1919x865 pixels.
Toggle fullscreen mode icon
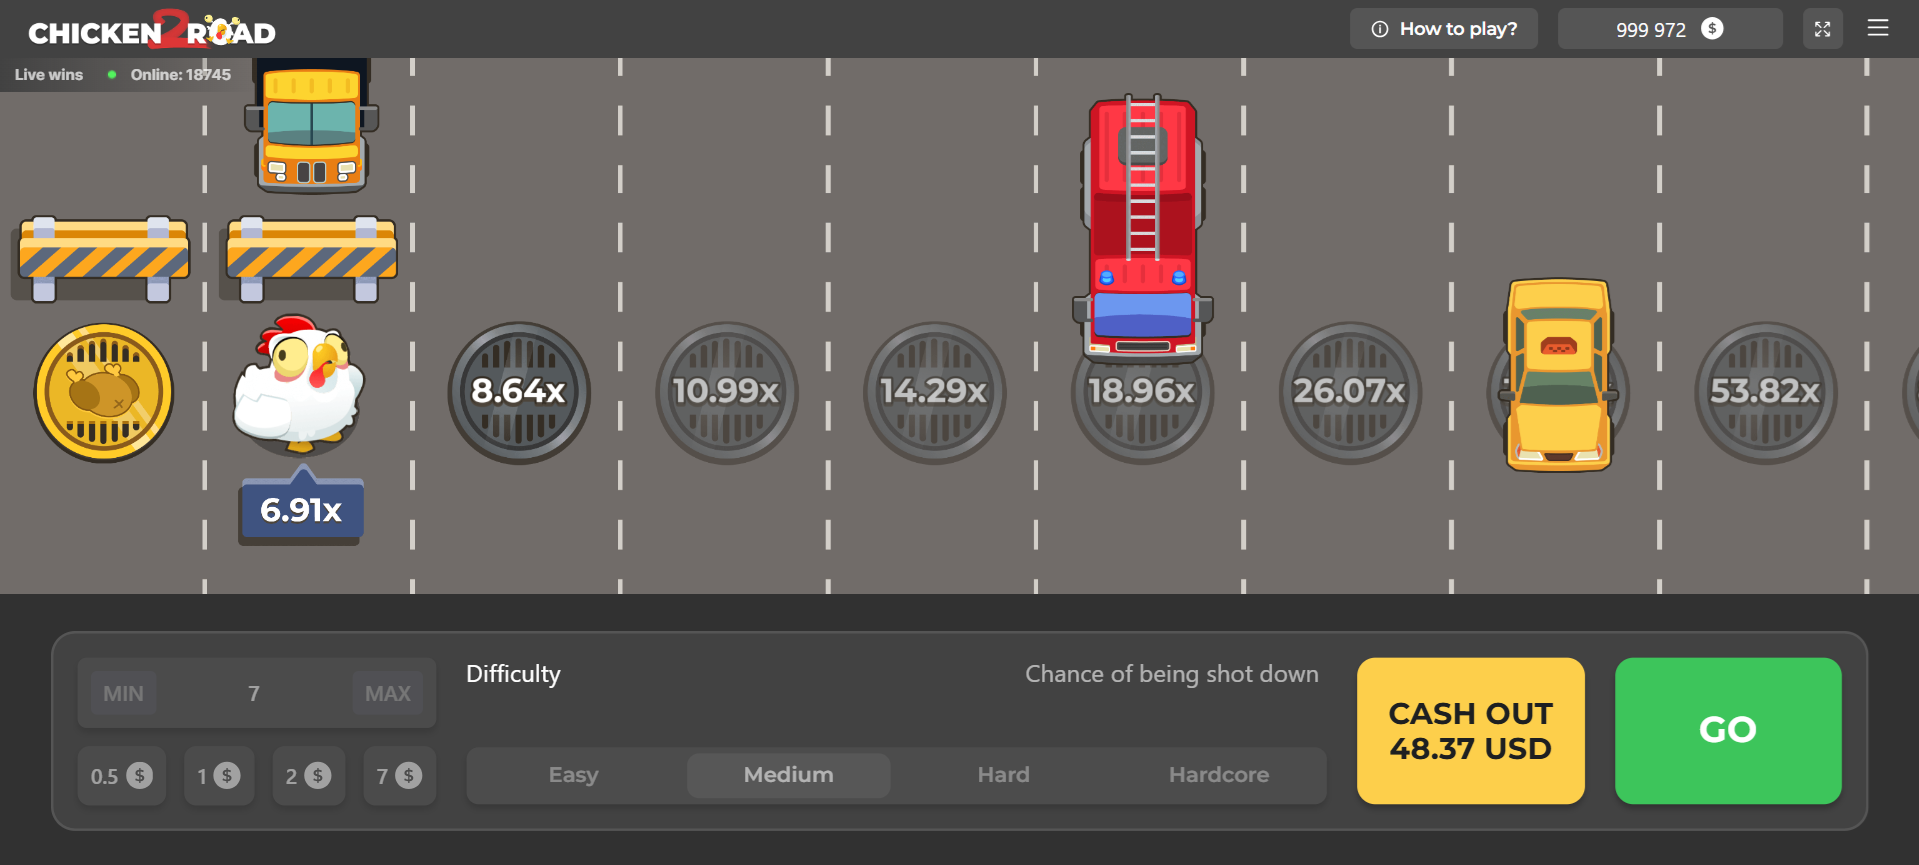pyautogui.click(x=1822, y=29)
